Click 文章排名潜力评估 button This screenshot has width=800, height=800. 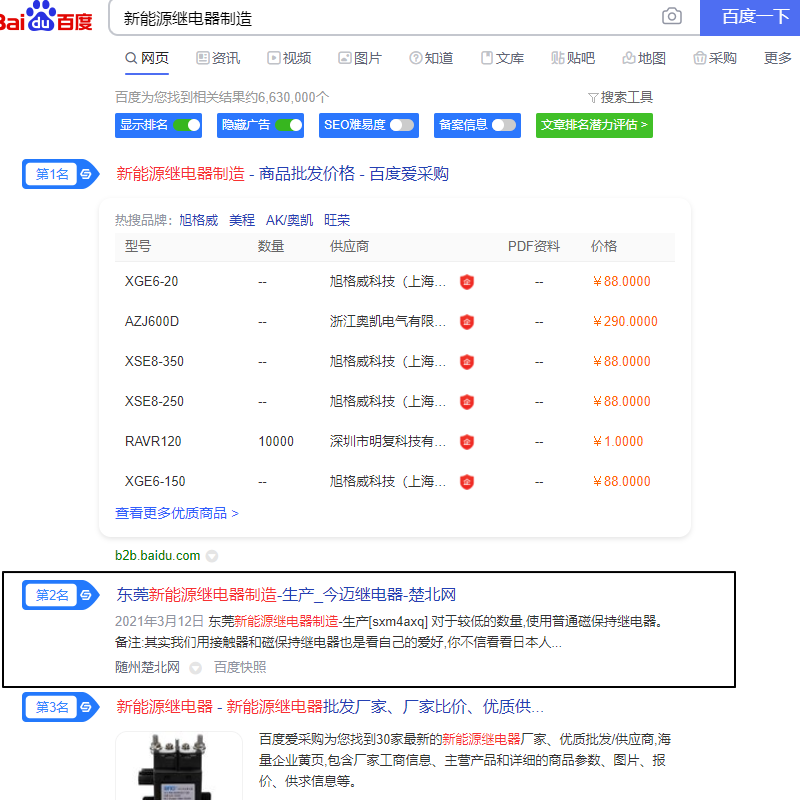tap(594, 125)
